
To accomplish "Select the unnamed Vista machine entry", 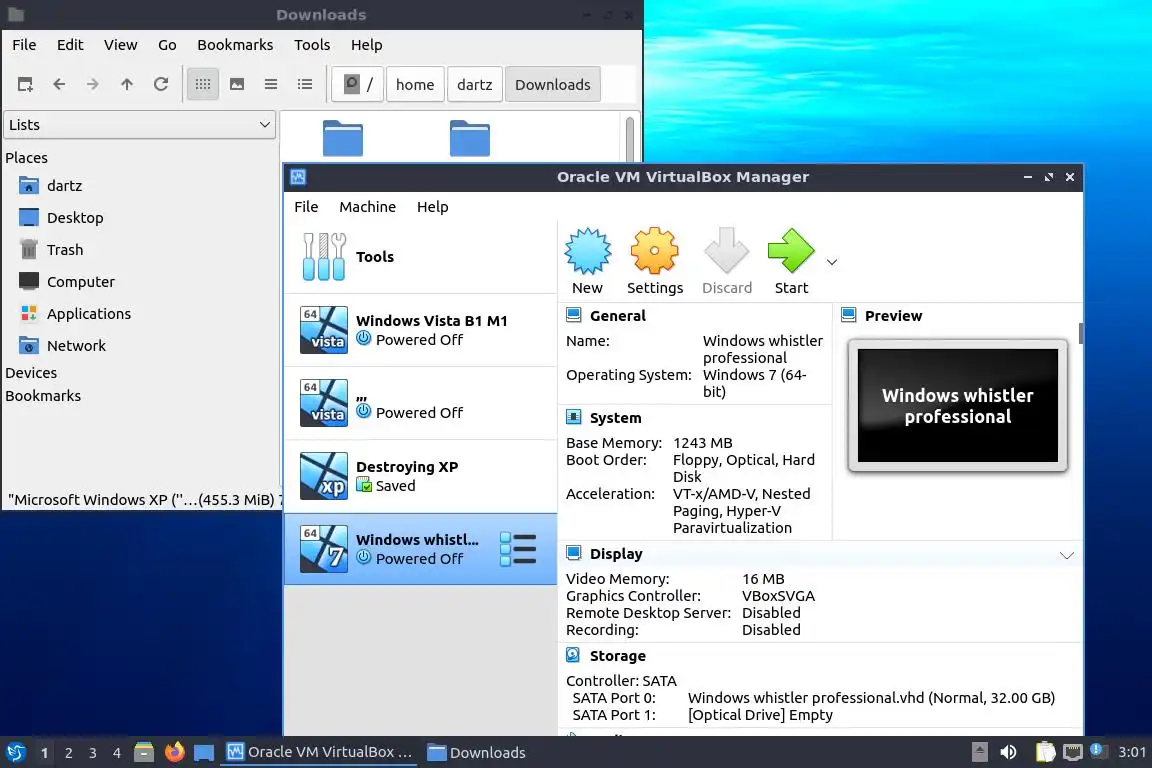I will (420, 403).
